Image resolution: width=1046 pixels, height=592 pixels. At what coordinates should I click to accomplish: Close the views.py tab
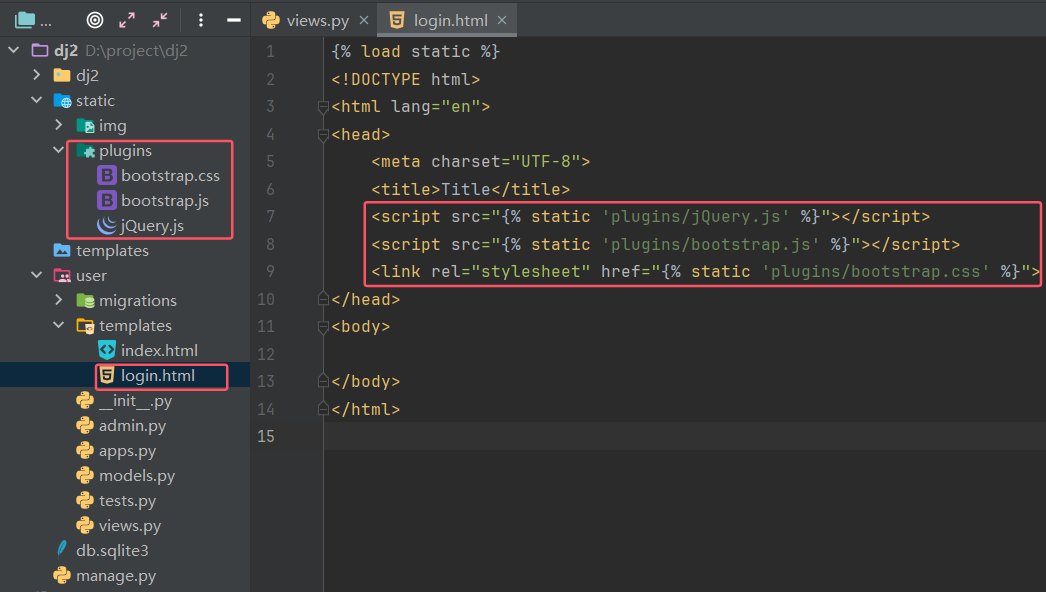click(x=364, y=21)
